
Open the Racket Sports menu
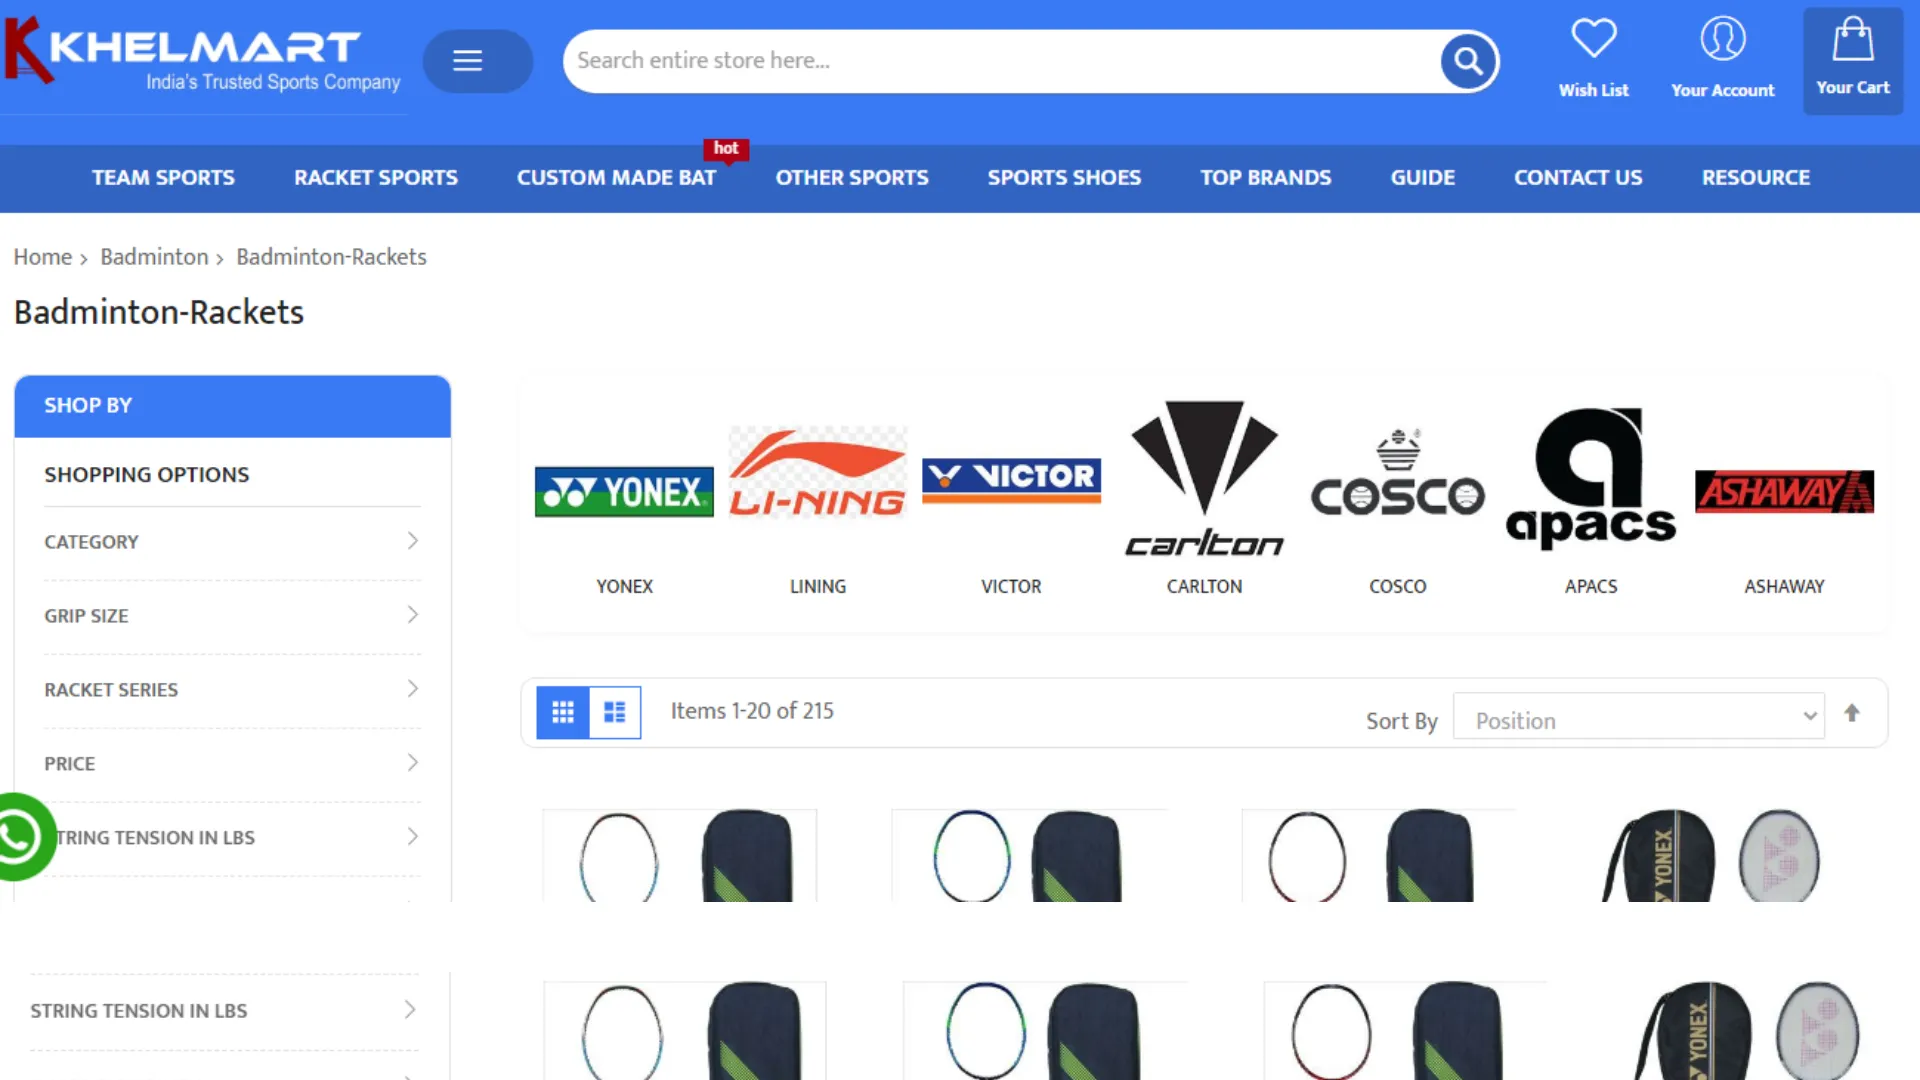point(375,178)
